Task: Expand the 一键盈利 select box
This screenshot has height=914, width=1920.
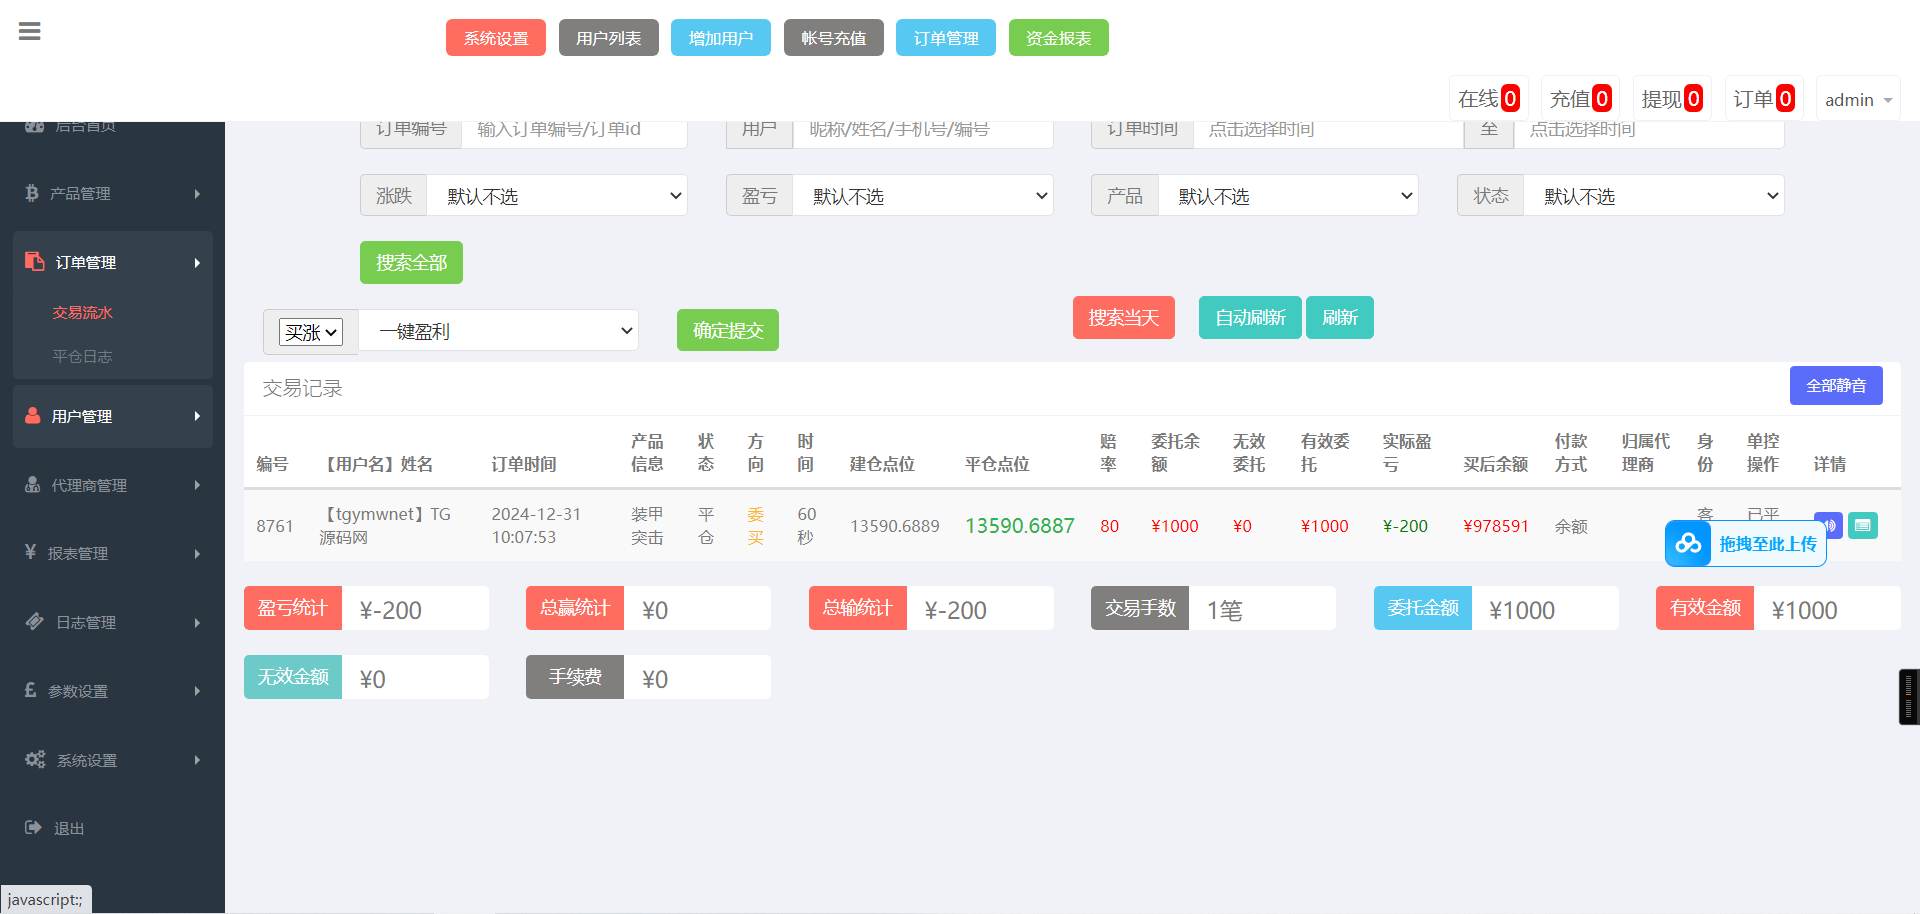Action: tap(498, 331)
